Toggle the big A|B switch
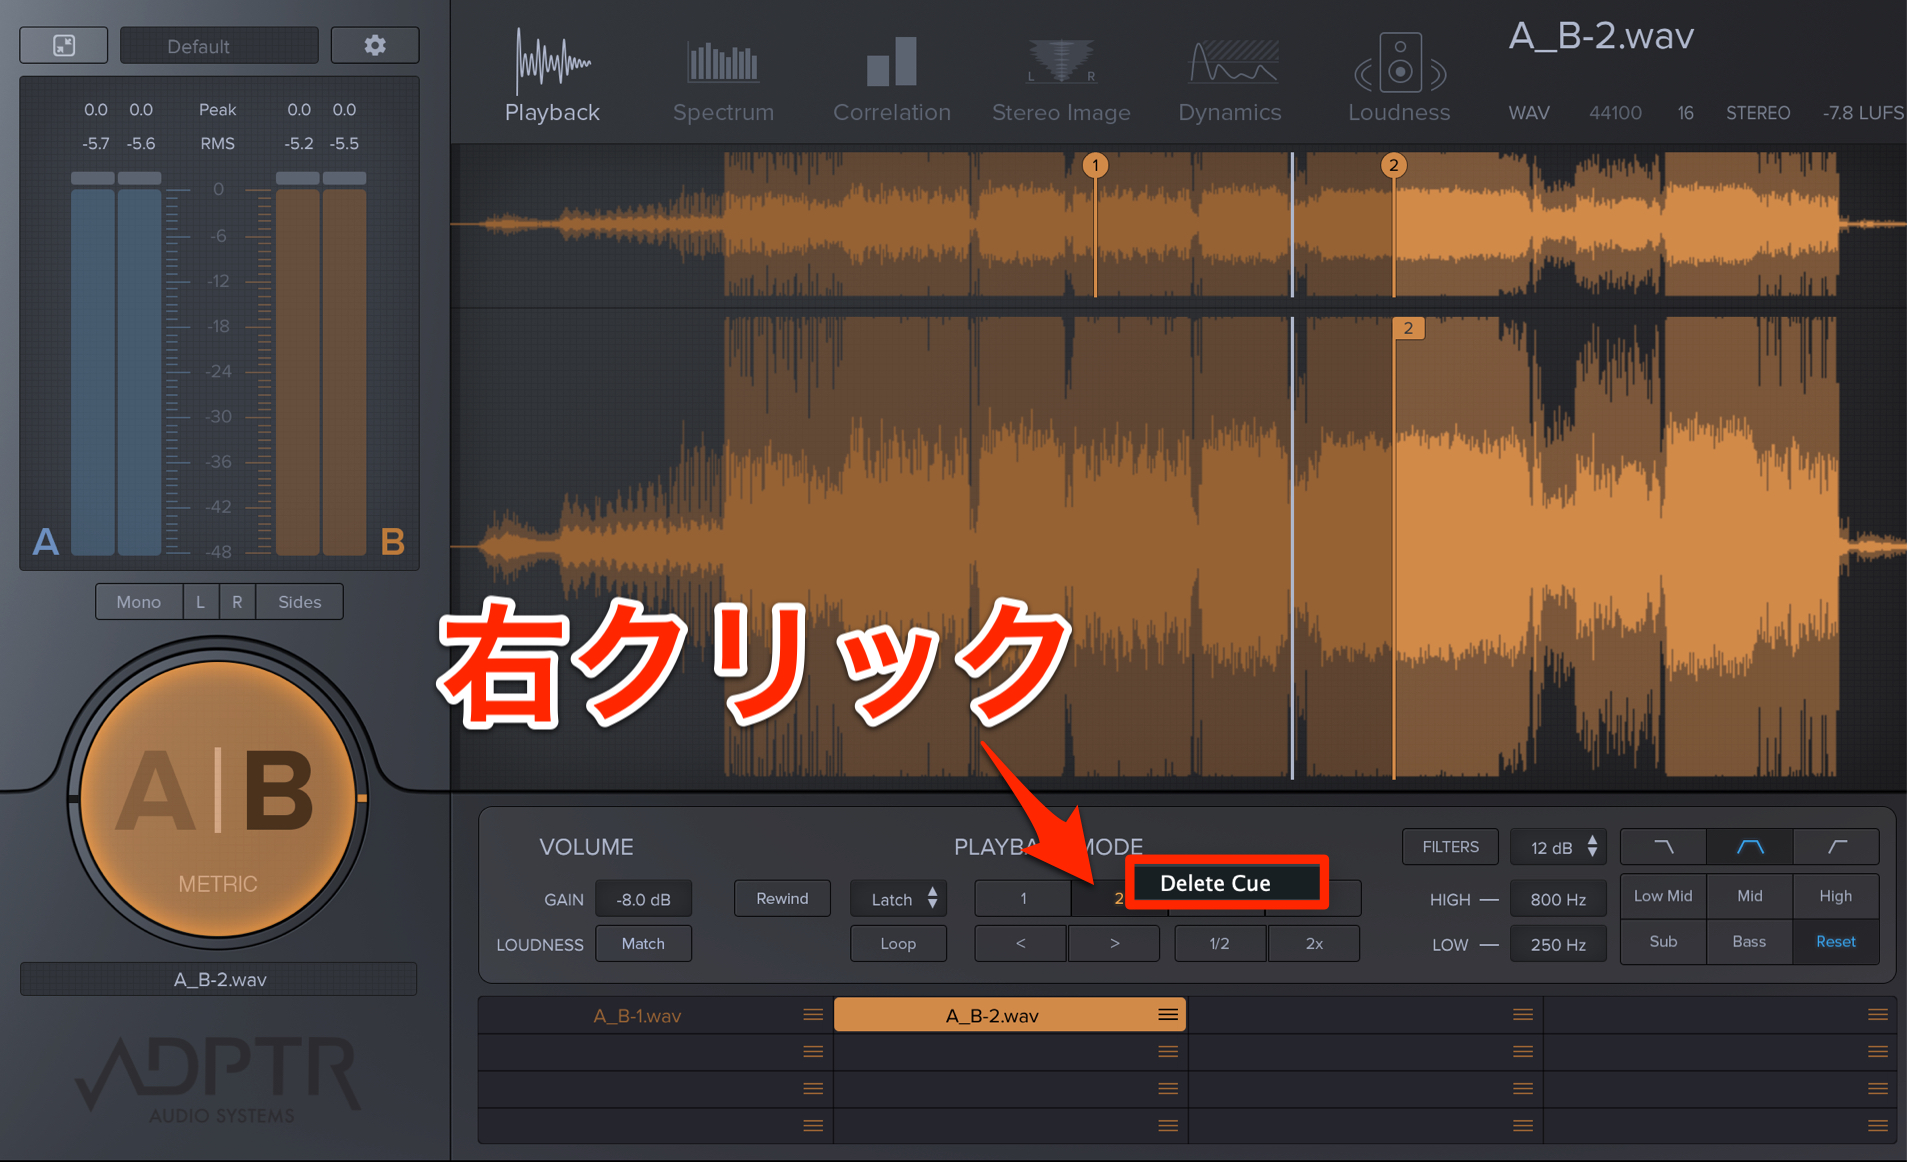This screenshot has width=1908, height=1162. click(x=218, y=797)
